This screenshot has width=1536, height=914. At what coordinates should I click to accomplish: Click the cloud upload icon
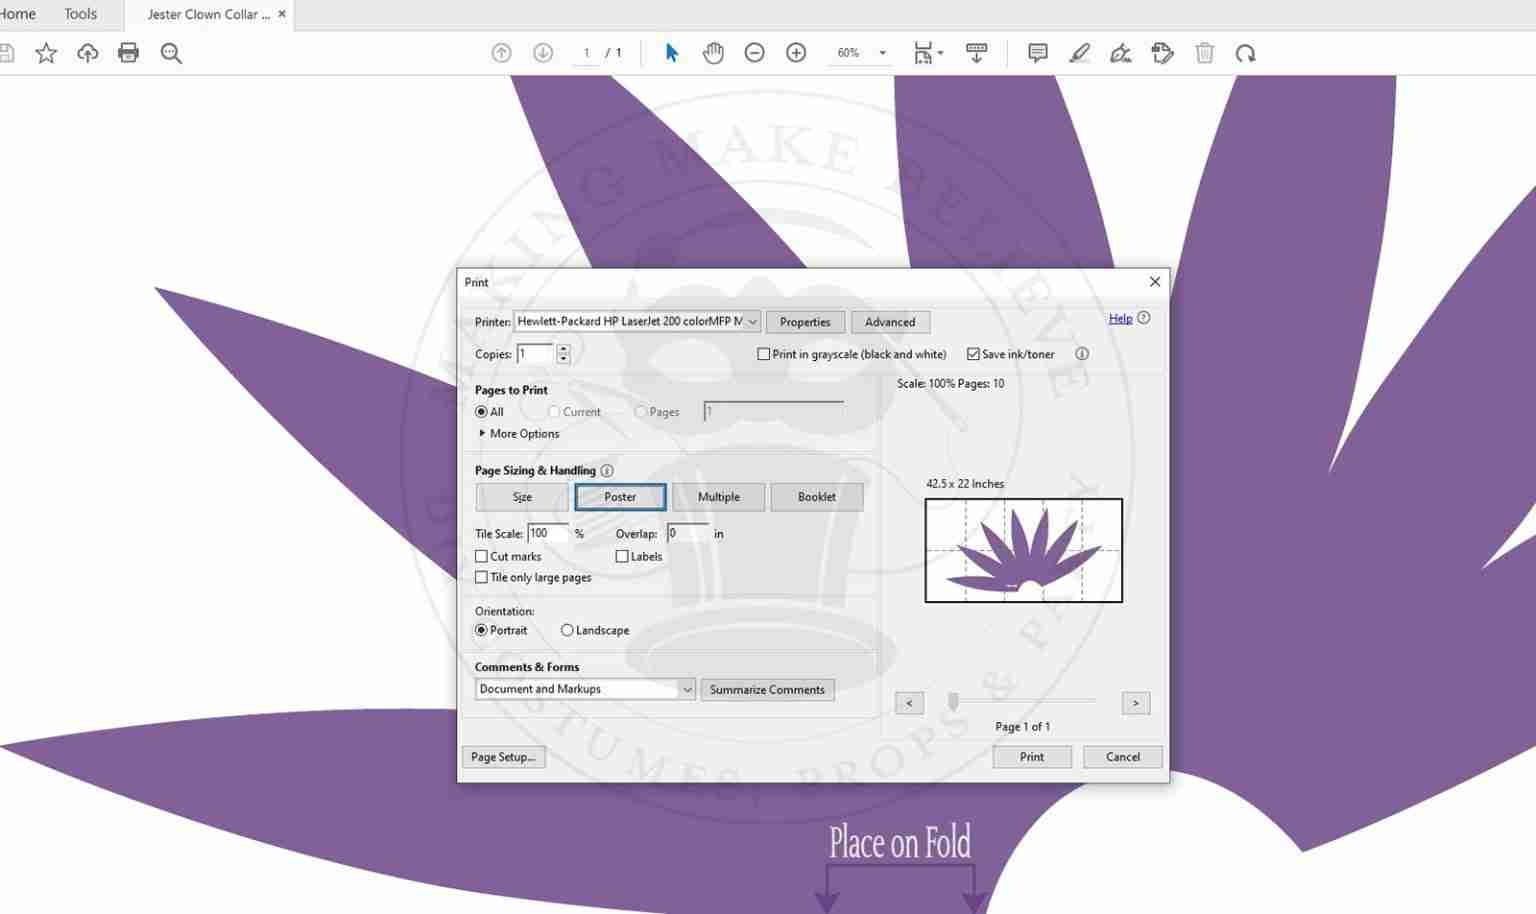pos(88,53)
